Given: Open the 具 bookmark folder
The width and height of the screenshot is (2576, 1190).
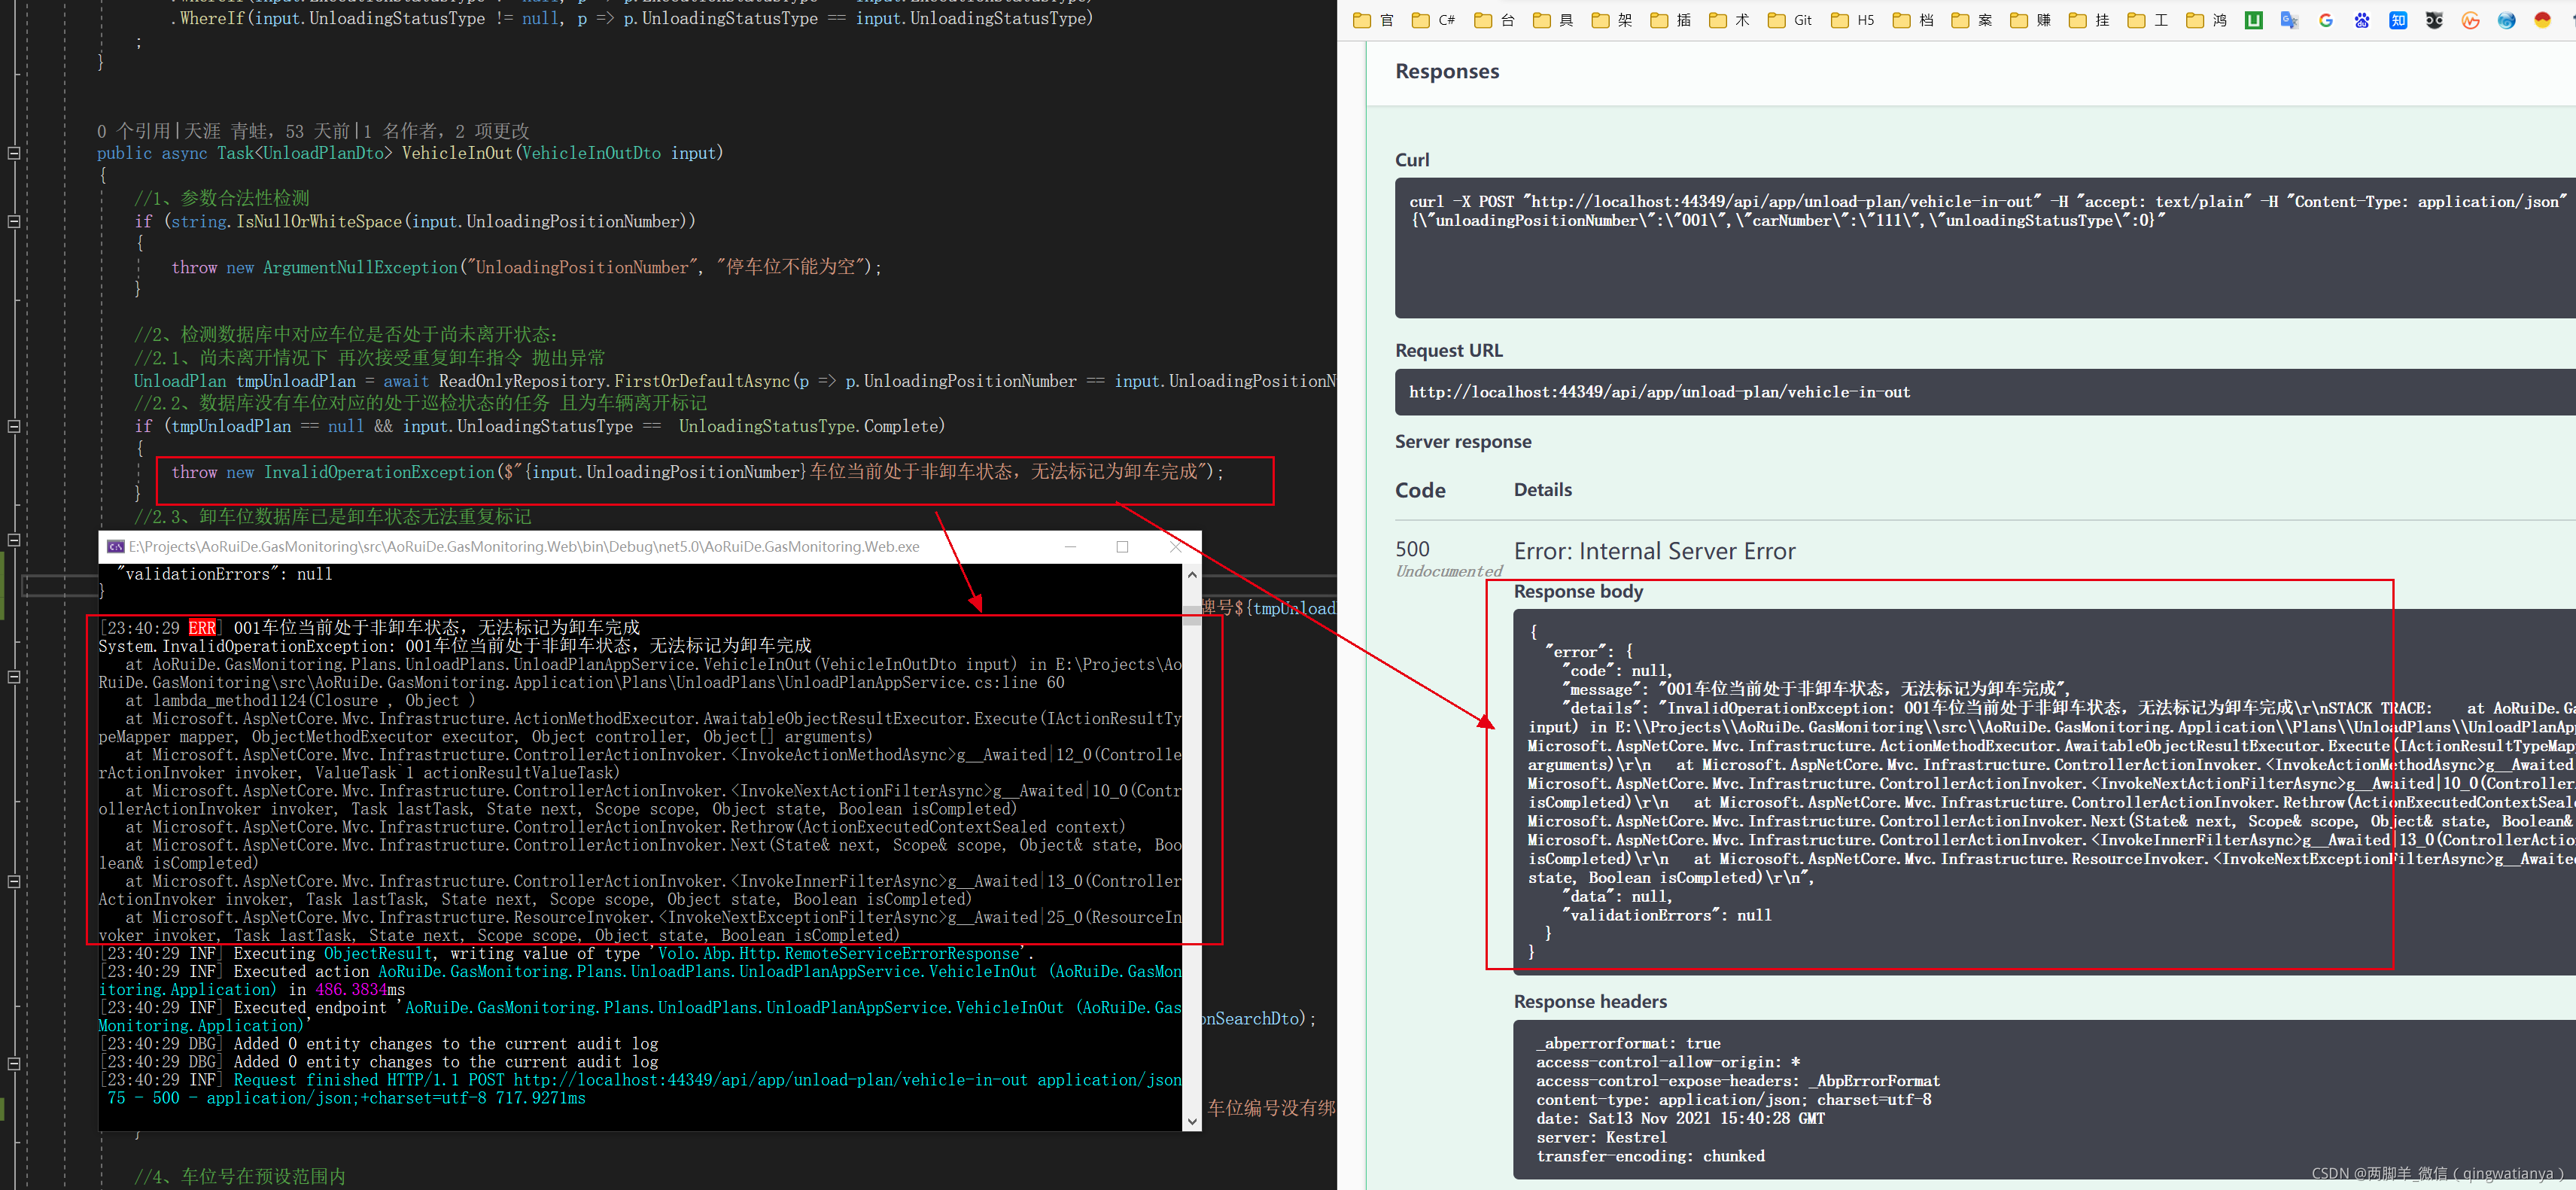Looking at the screenshot, I should pyautogui.click(x=1553, y=20).
